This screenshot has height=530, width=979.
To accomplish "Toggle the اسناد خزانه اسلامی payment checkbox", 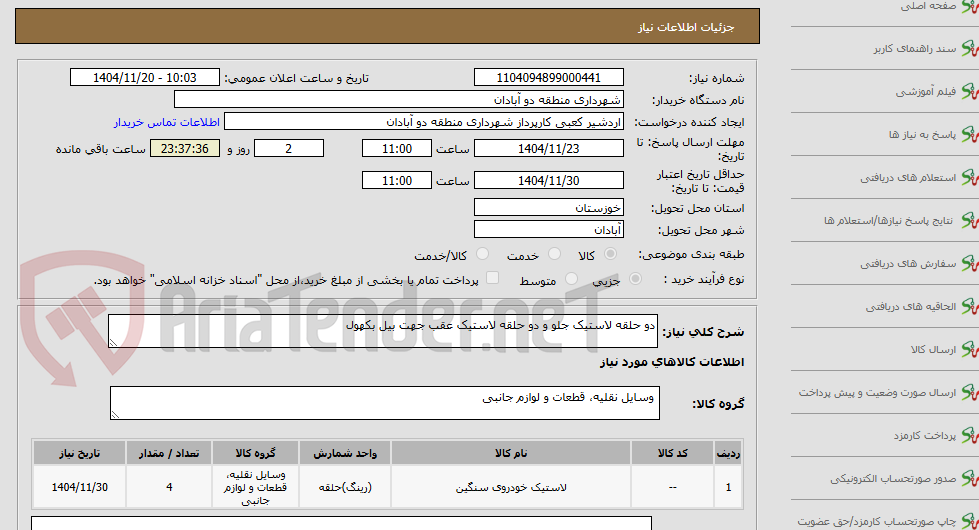I will (493, 278).
